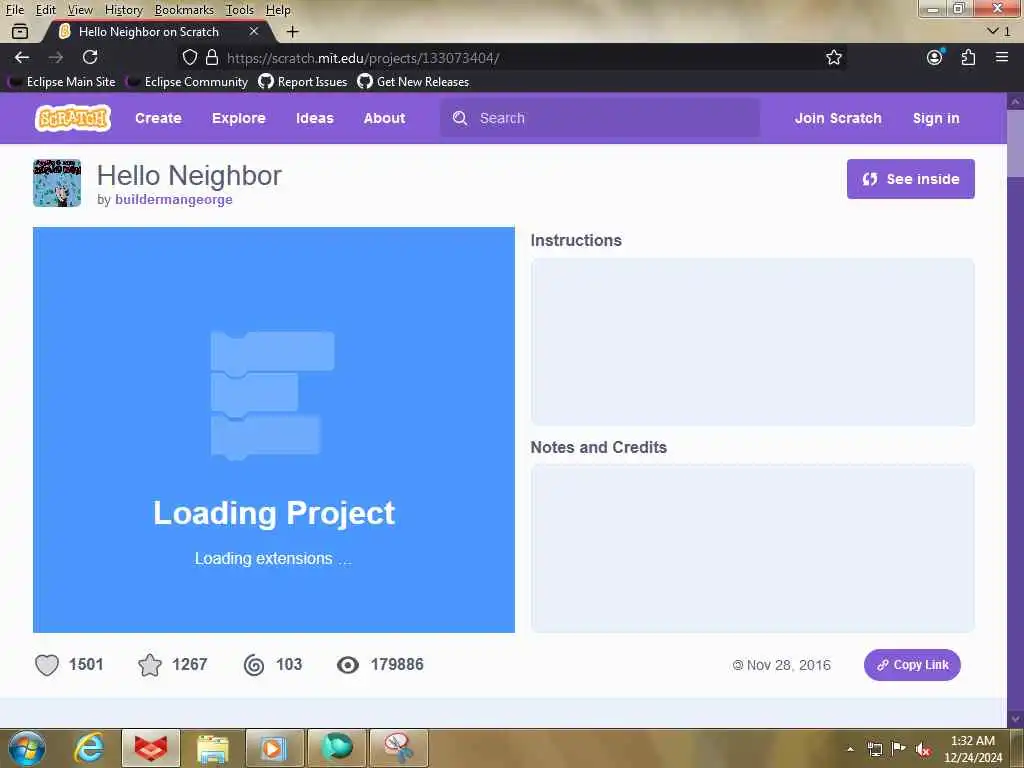The width and height of the screenshot is (1024, 768).
Task: Open the Windows Start button
Action: (27, 748)
